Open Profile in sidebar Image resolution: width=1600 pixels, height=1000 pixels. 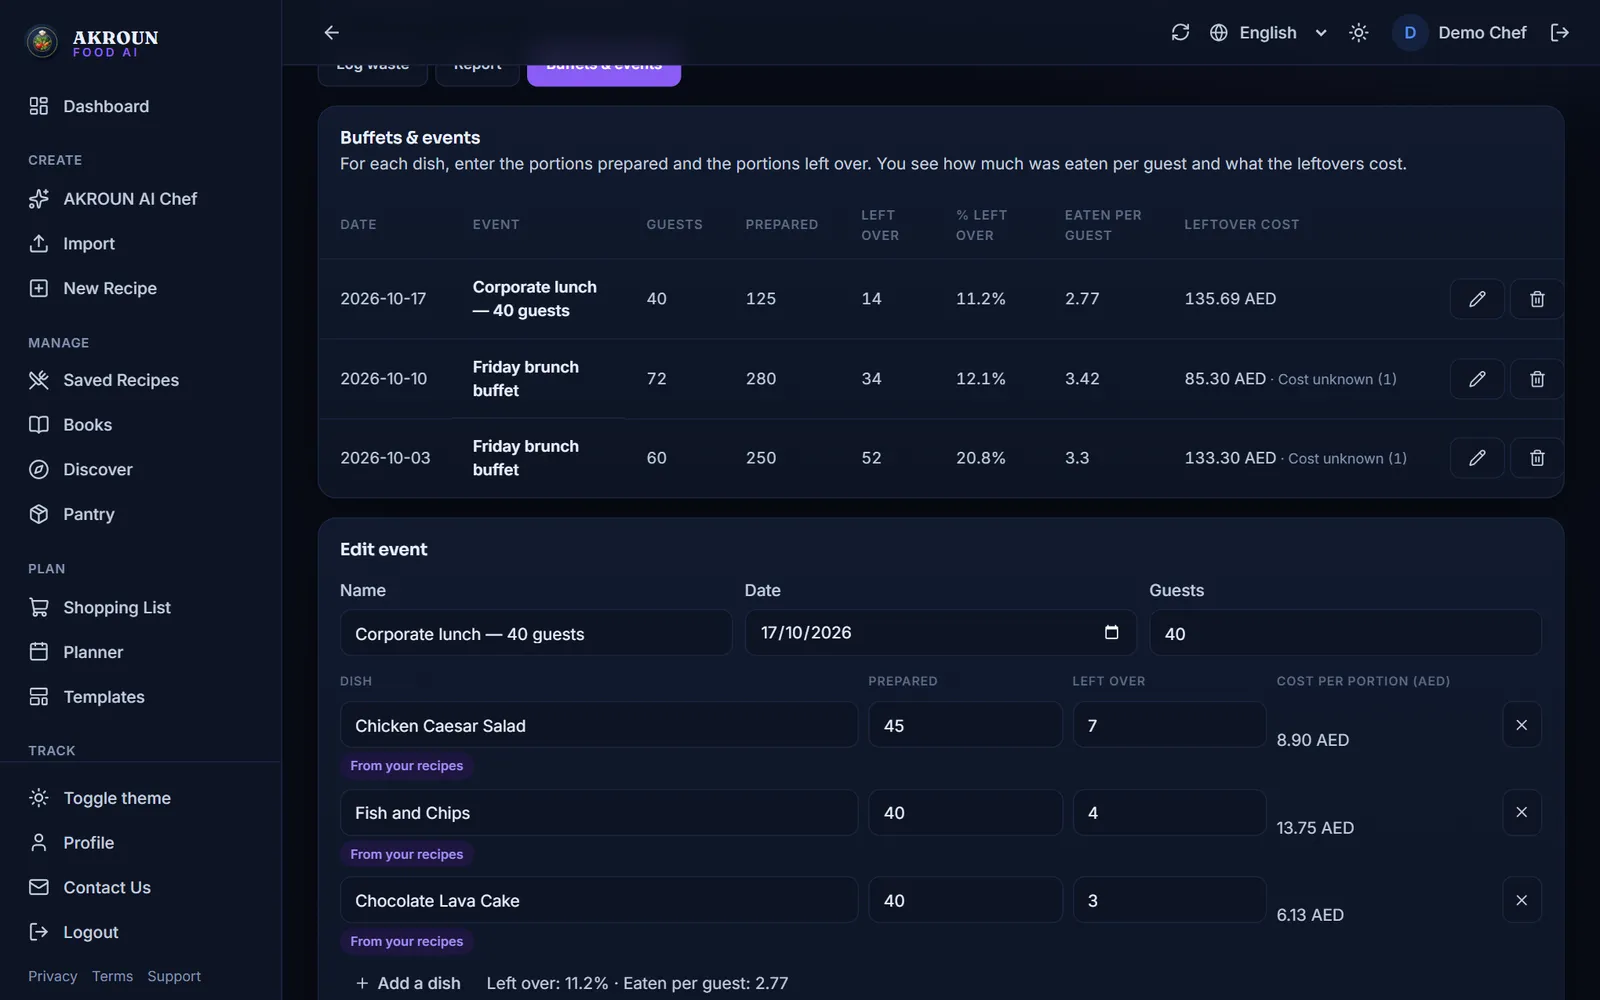point(140,843)
